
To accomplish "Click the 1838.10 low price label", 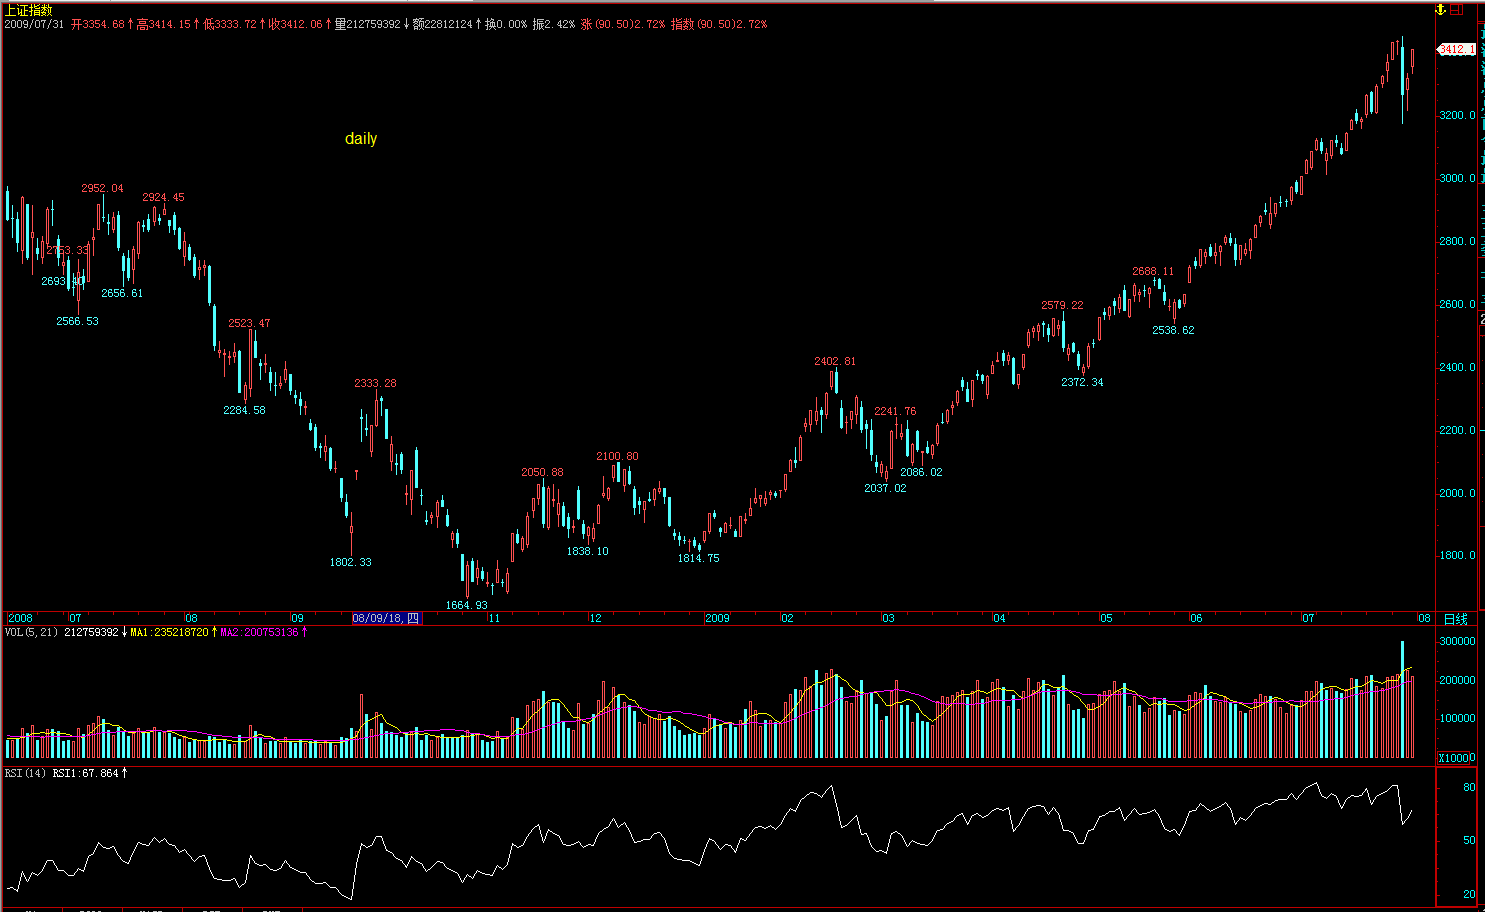I will [587, 551].
